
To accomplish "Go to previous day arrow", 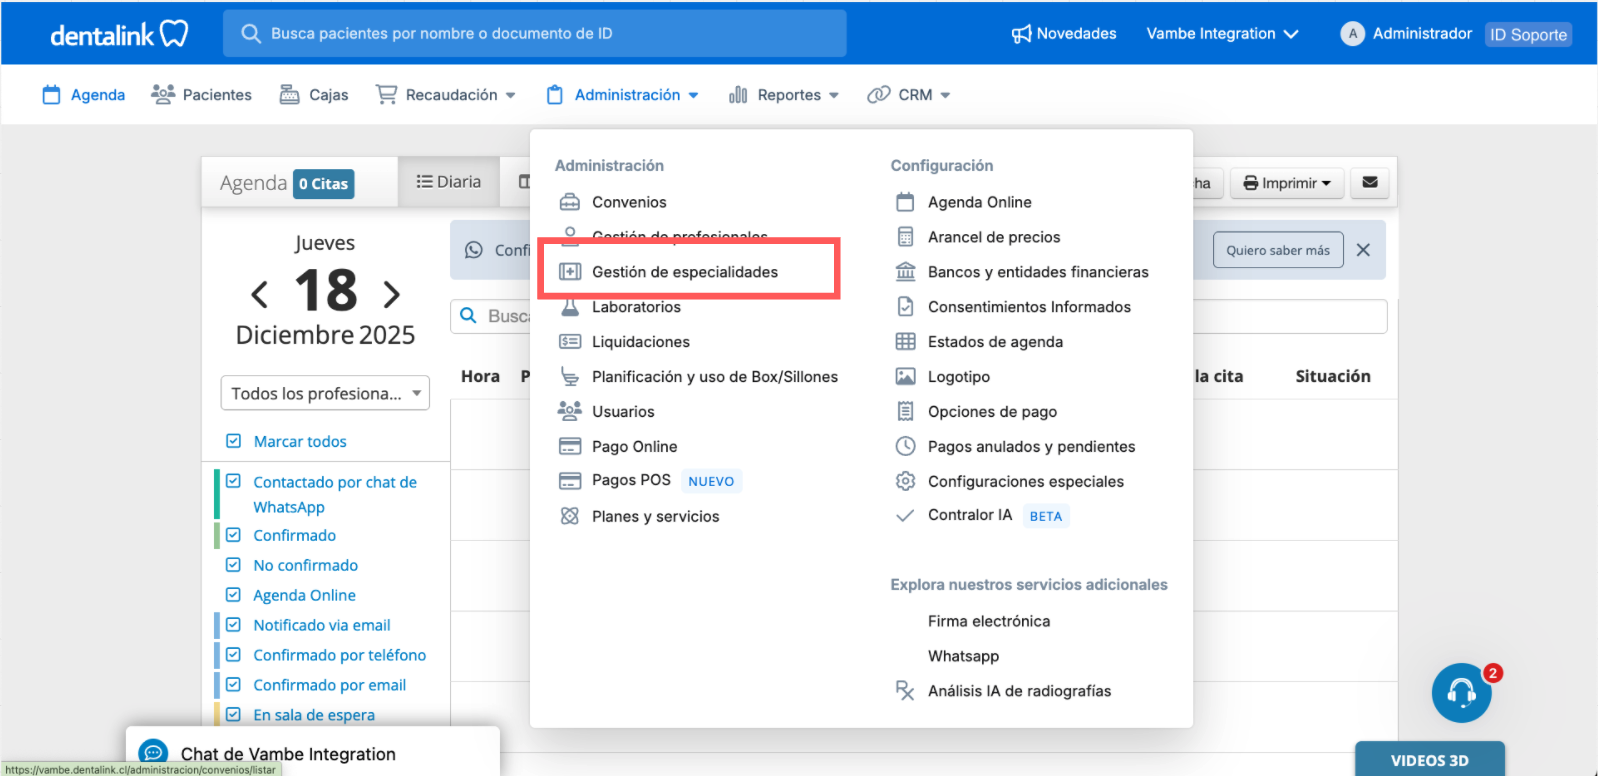I will (260, 294).
